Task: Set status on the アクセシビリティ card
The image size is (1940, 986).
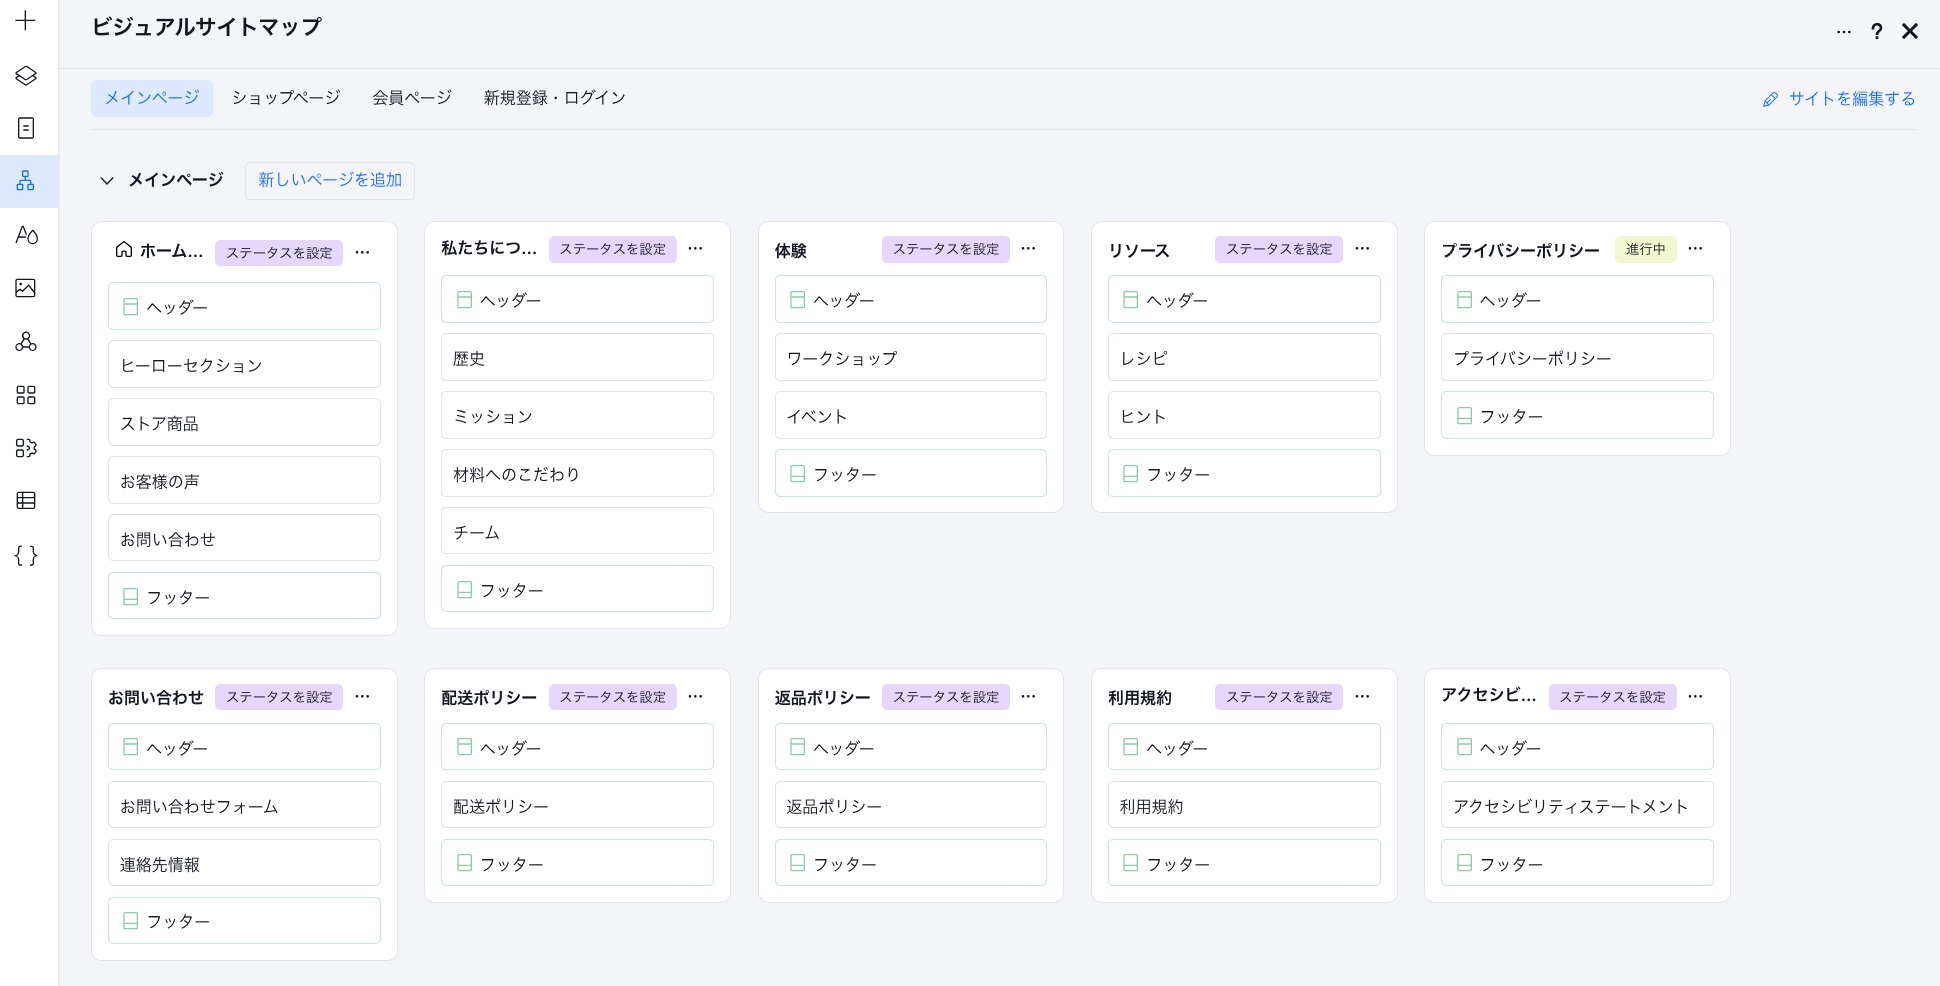Action: coord(1612,697)
